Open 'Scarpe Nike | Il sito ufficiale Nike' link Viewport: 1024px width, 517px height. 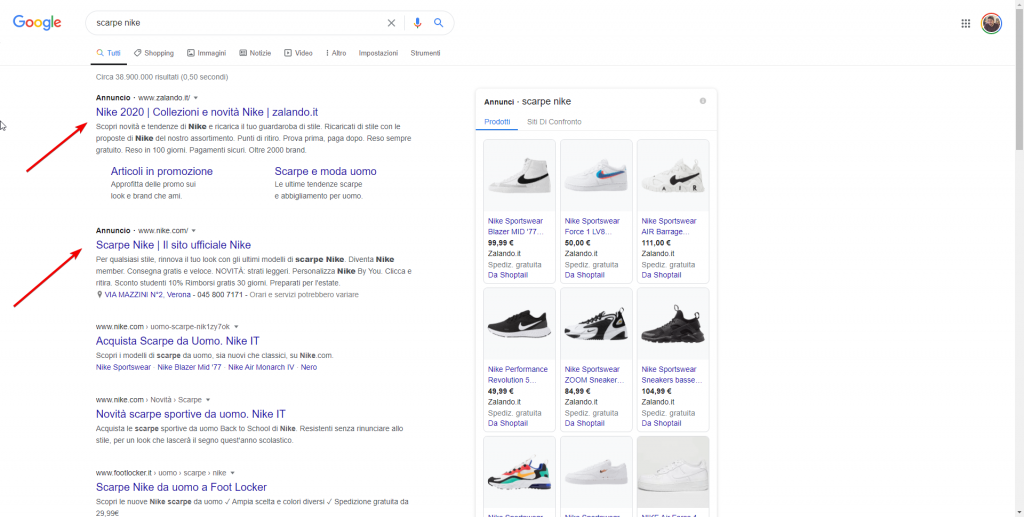pos(173,245)
